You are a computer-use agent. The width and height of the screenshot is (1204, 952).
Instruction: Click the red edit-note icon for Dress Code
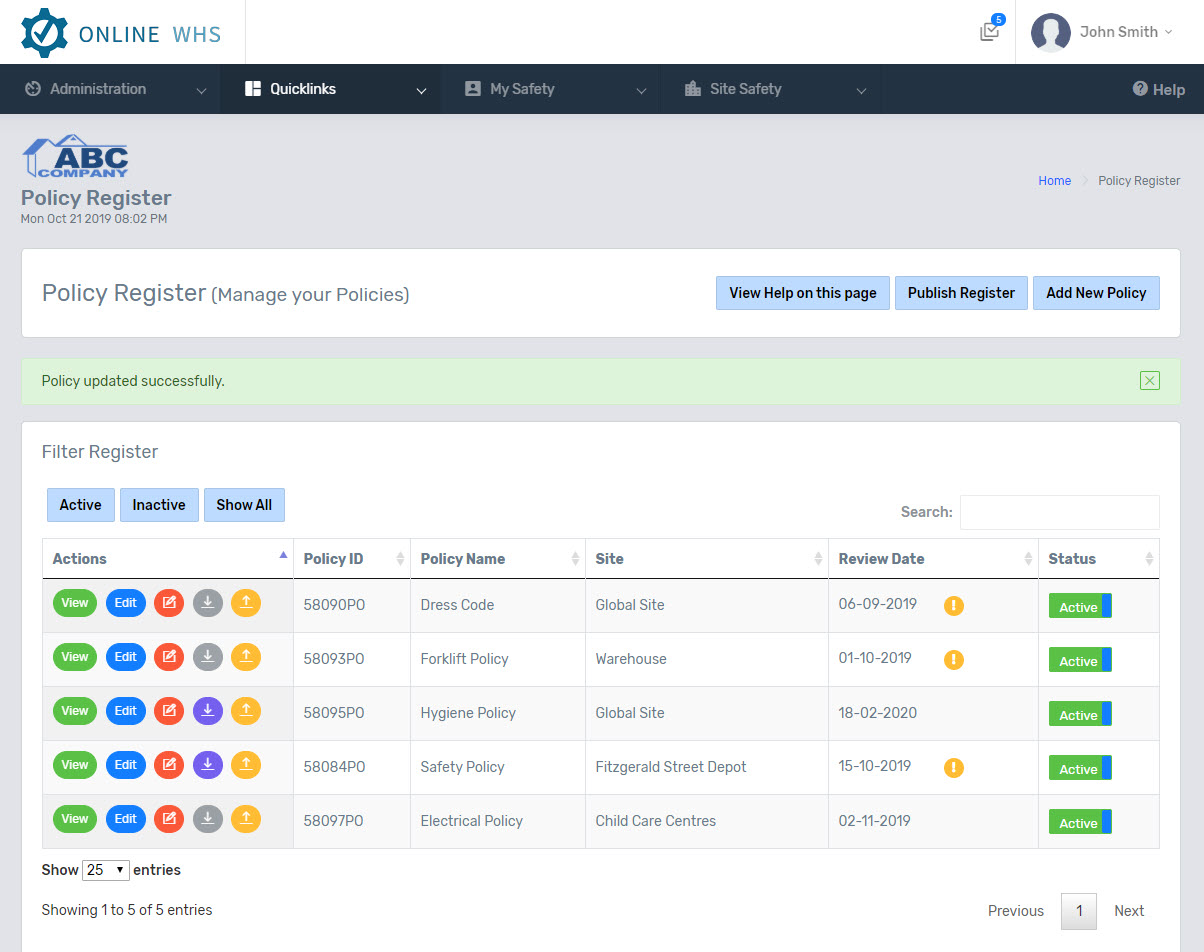169,603
